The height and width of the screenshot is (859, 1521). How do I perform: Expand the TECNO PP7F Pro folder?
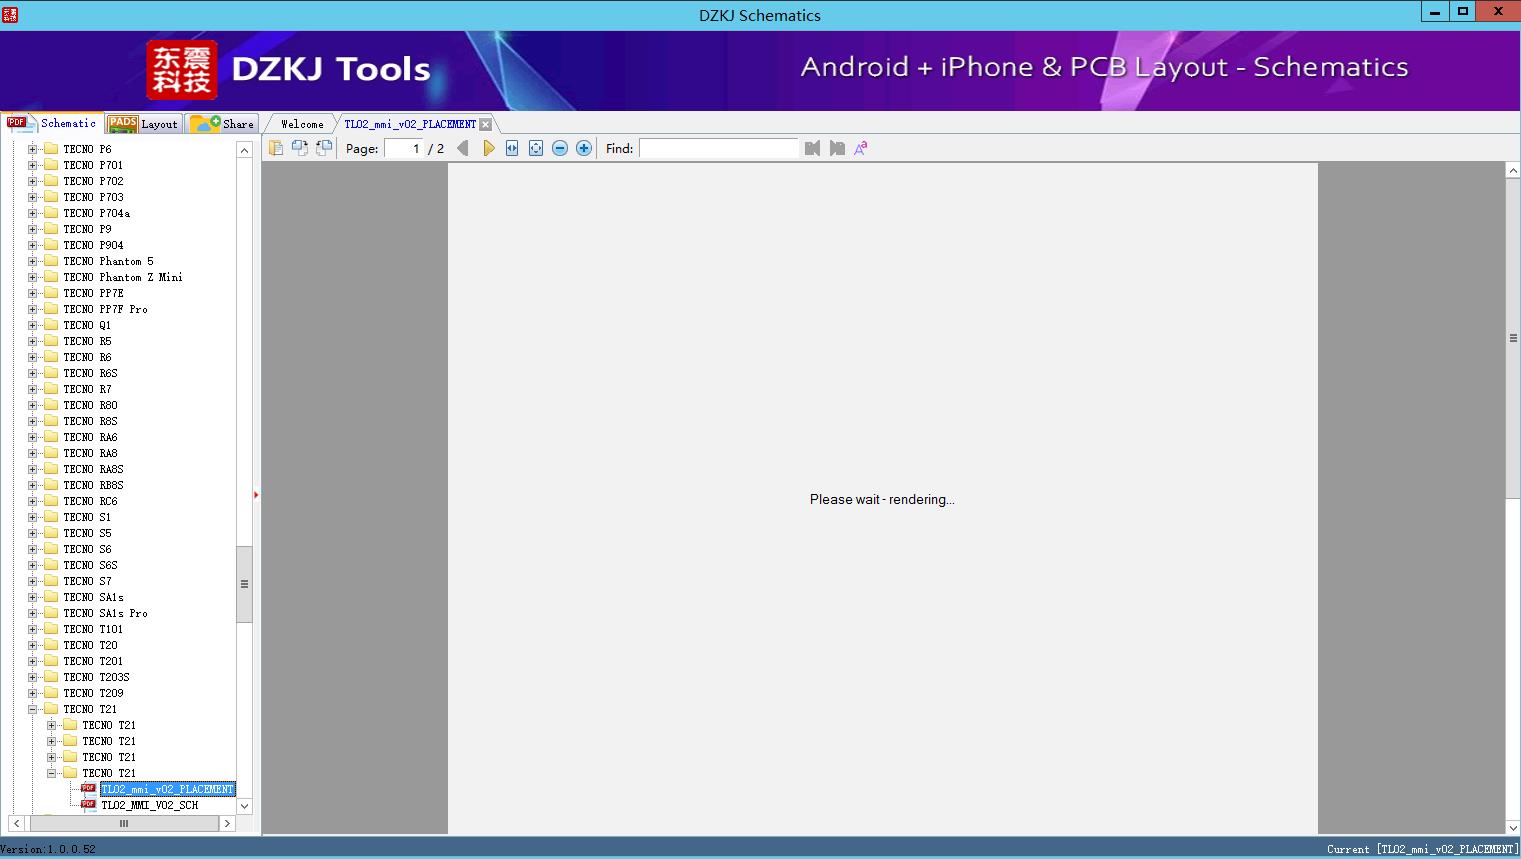[x=32, y=309]
